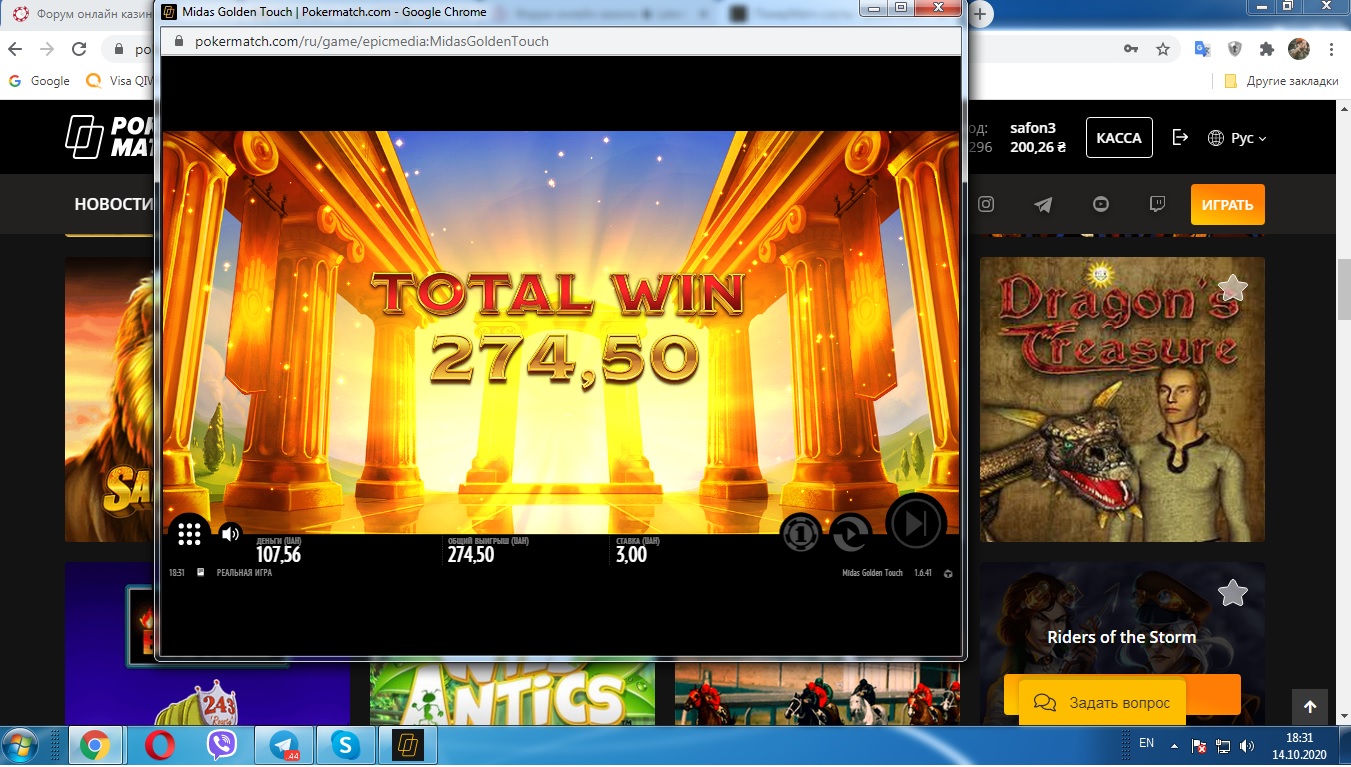The image size is (1351, 767).
Task: Open the Google bookmark
Action: pyautogui.click(x=40, y=81)
